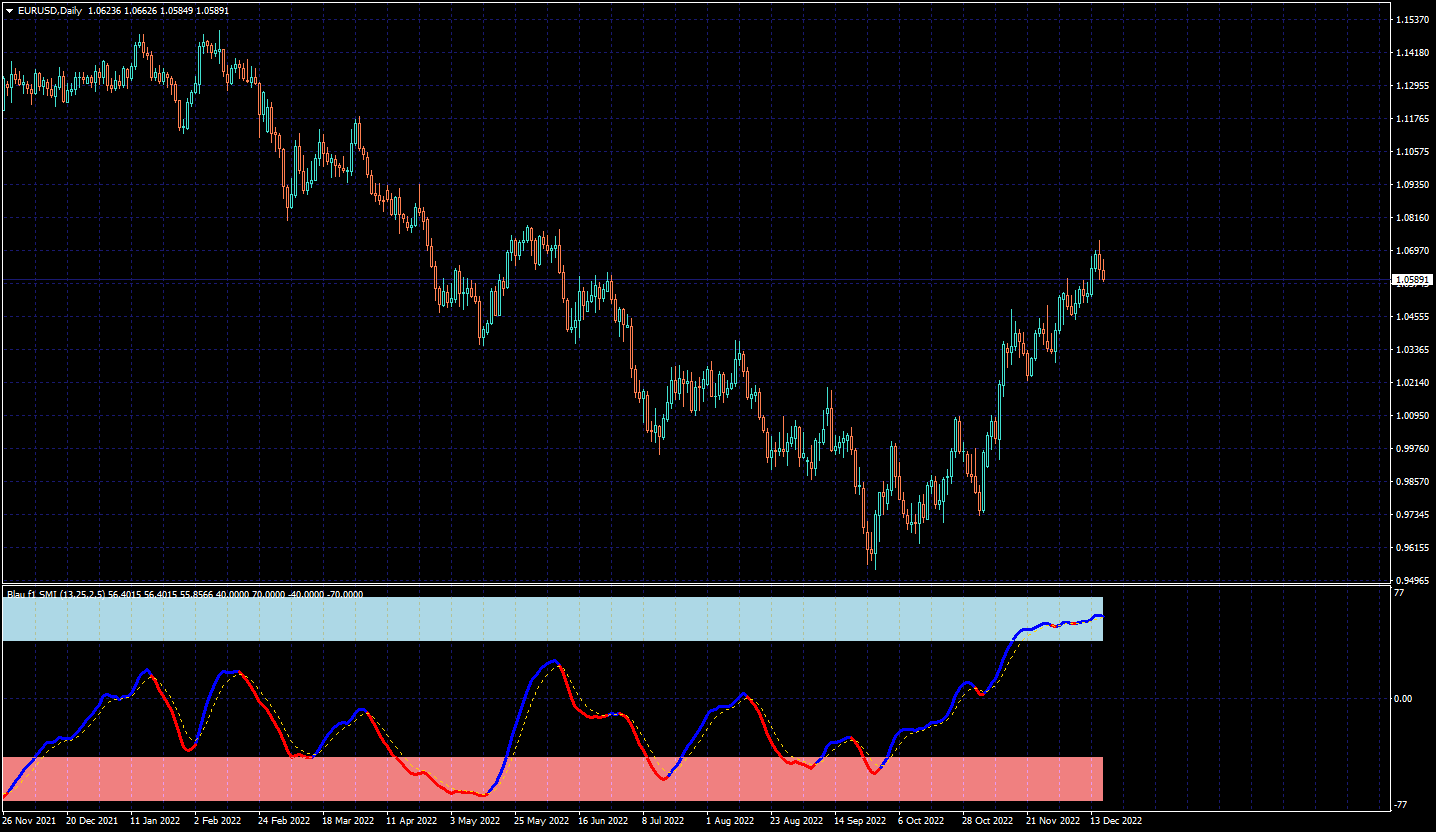Screen dimensions: 1436x832
Task: Click the 11 Apr 2022 date label
Action: coord(411,821)
